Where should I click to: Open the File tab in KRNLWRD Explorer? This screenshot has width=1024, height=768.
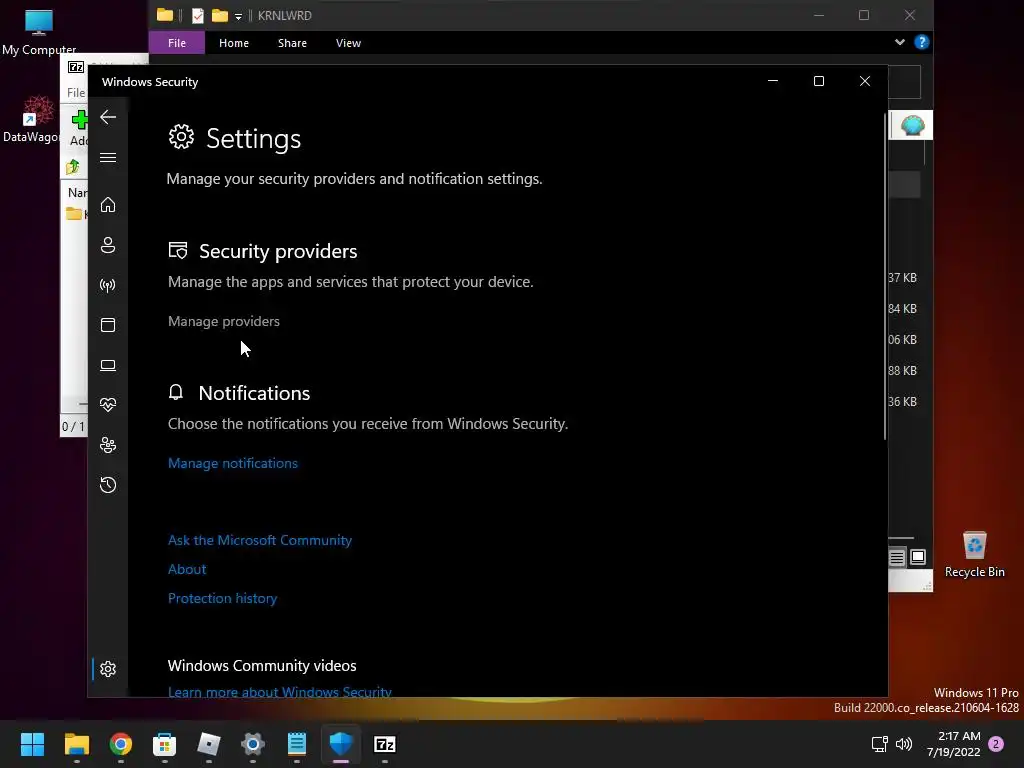[x=176, y=43]
